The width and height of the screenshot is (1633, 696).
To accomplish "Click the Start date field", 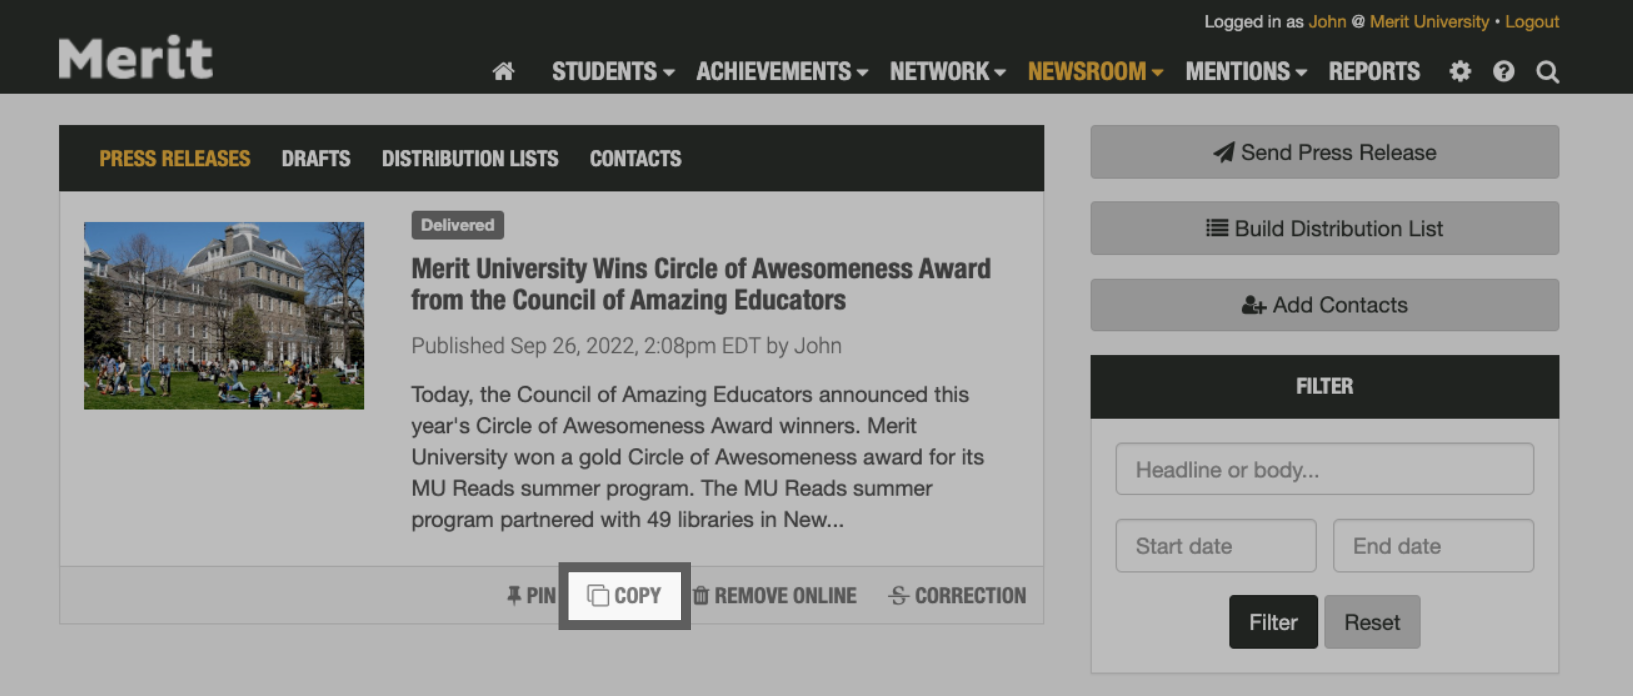I will click(x=1215, y=546).
